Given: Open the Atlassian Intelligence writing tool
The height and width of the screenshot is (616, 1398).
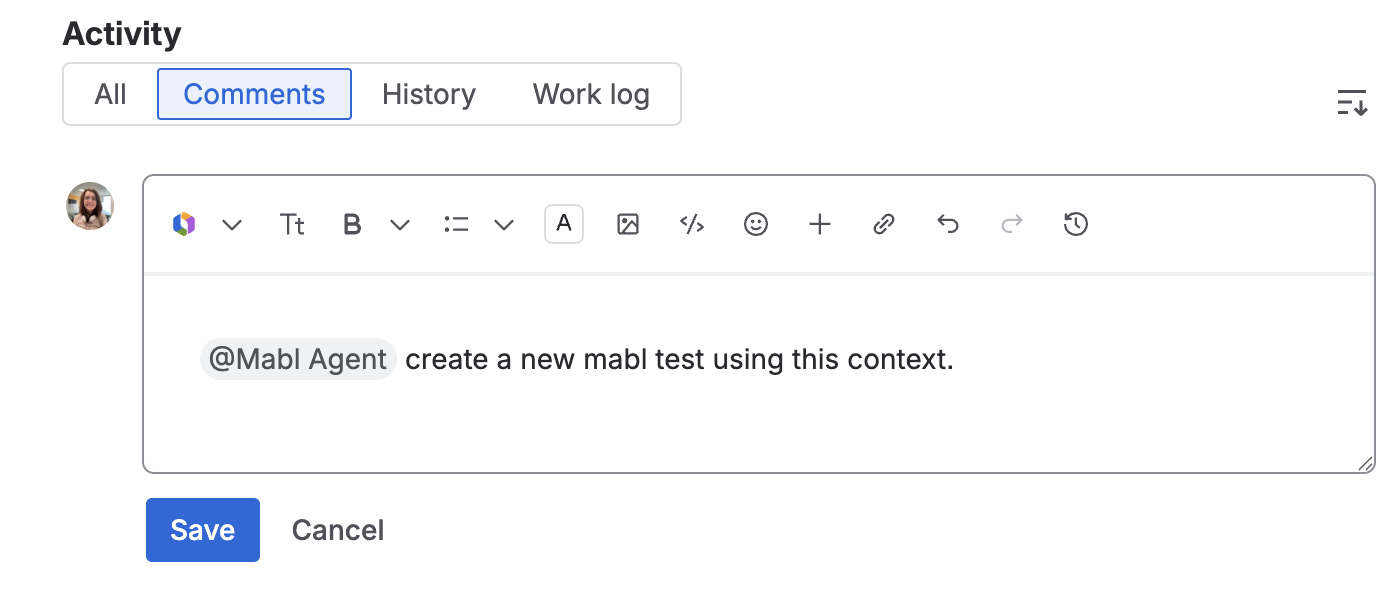Looking at the screenshot, I should pyautogui.click(x=183, y=224).
